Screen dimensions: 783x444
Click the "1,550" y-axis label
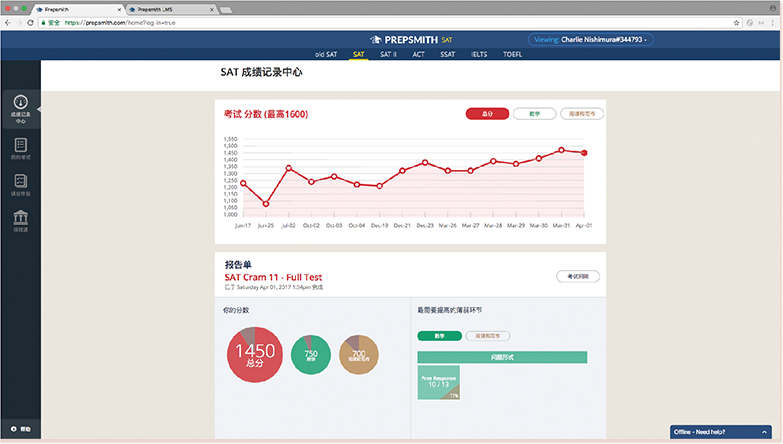click(230, 139)
